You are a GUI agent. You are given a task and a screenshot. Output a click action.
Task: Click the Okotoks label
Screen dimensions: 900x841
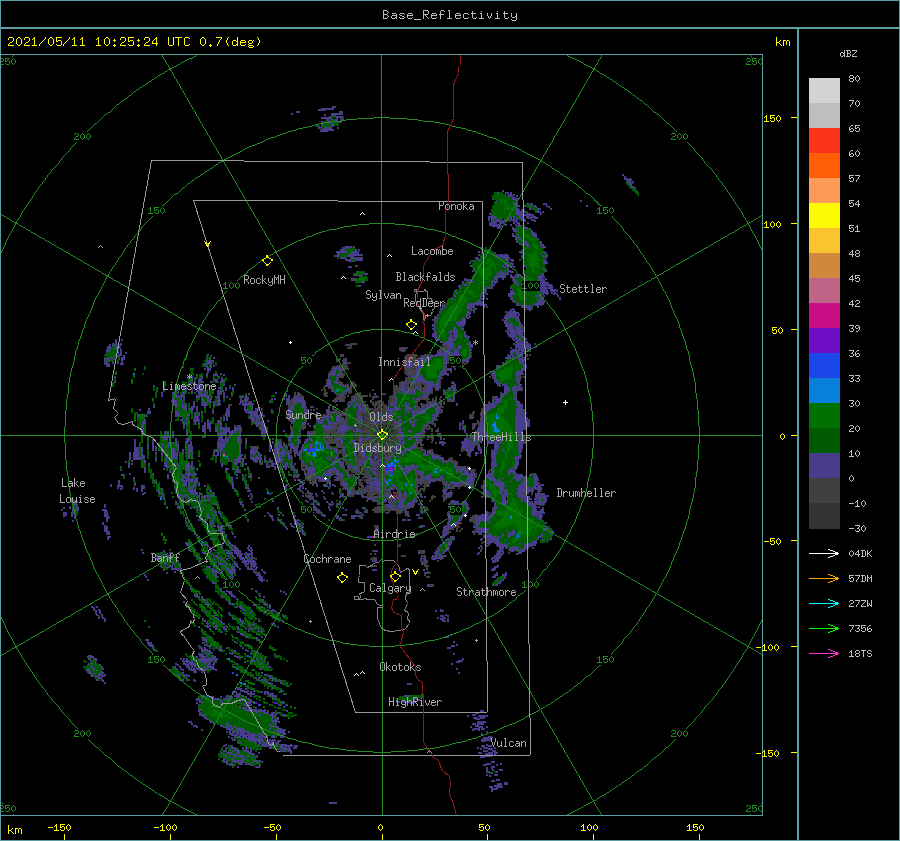coord(400,667)
